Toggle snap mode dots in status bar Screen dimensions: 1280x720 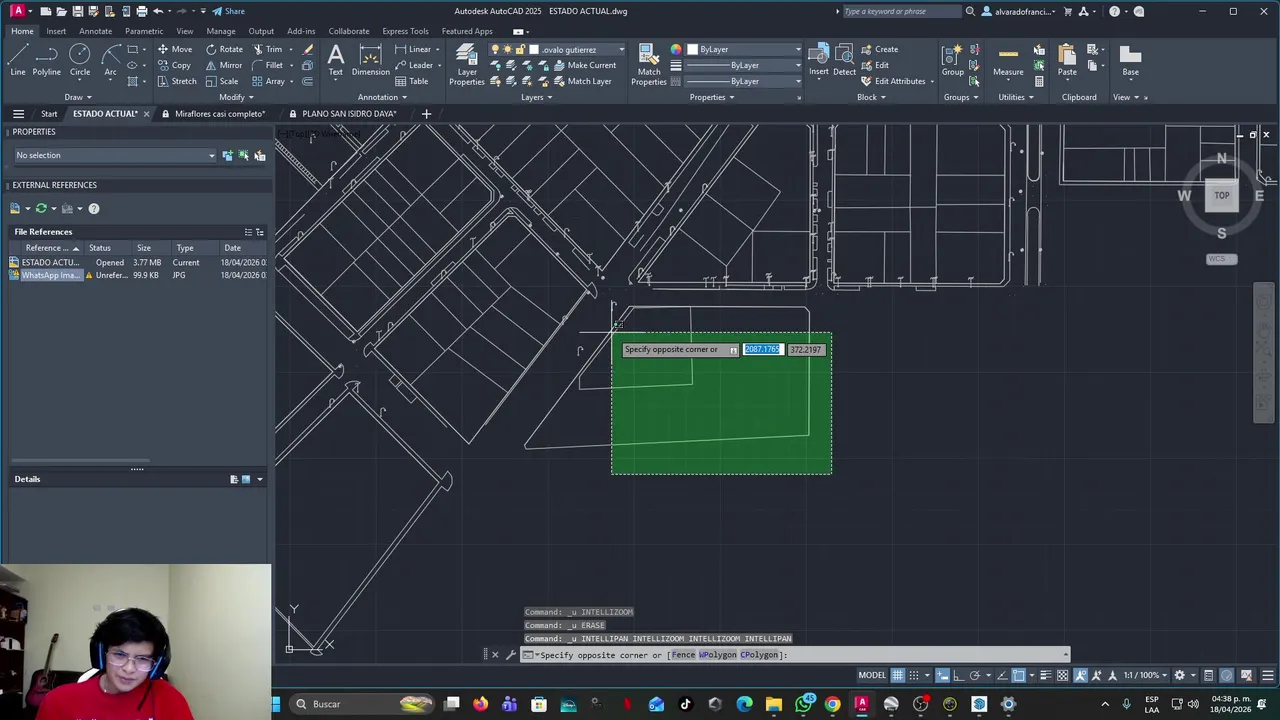pos(914,675)
